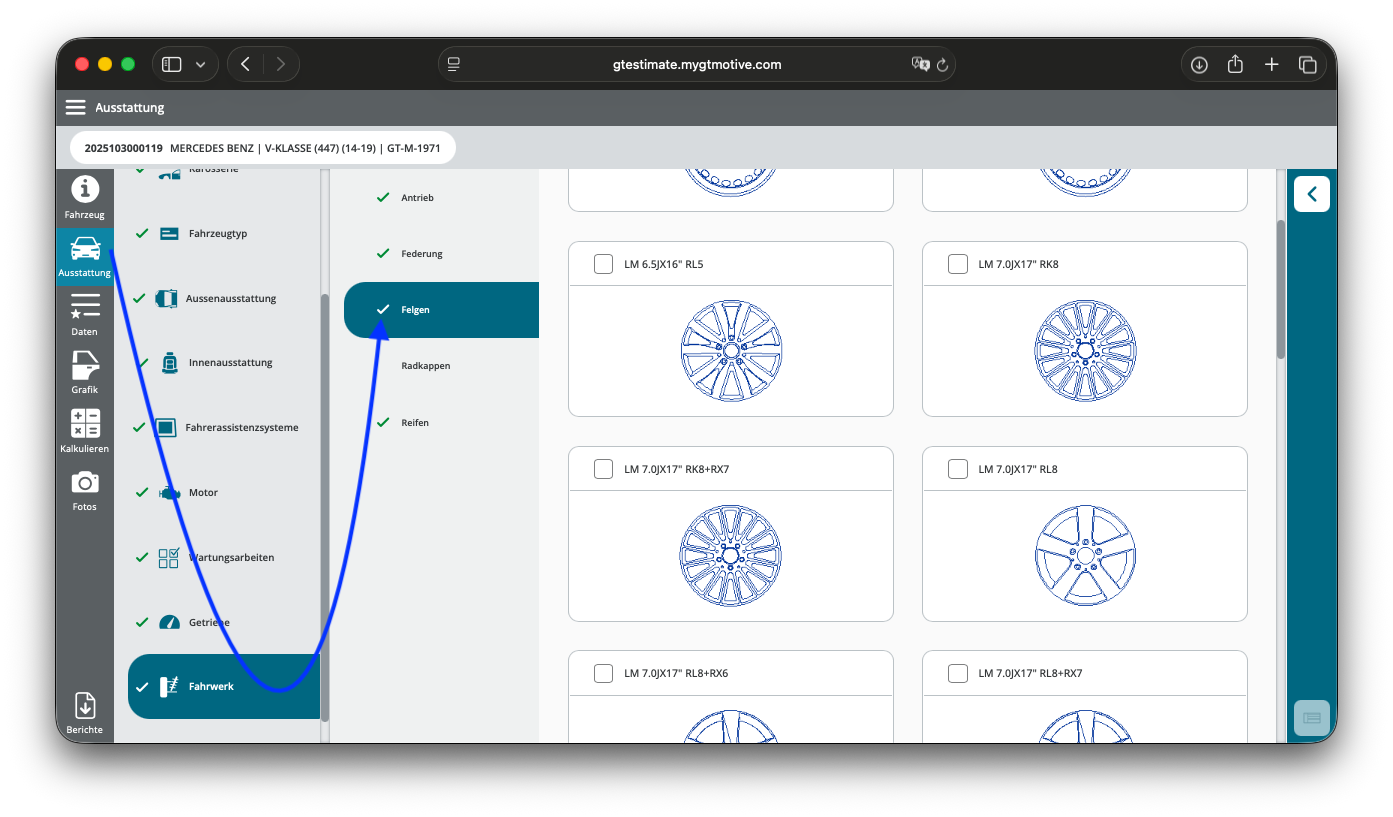1393x817 pixels.
Task: Switch to the Reifen subcategory
Action: tap(415, 423)
